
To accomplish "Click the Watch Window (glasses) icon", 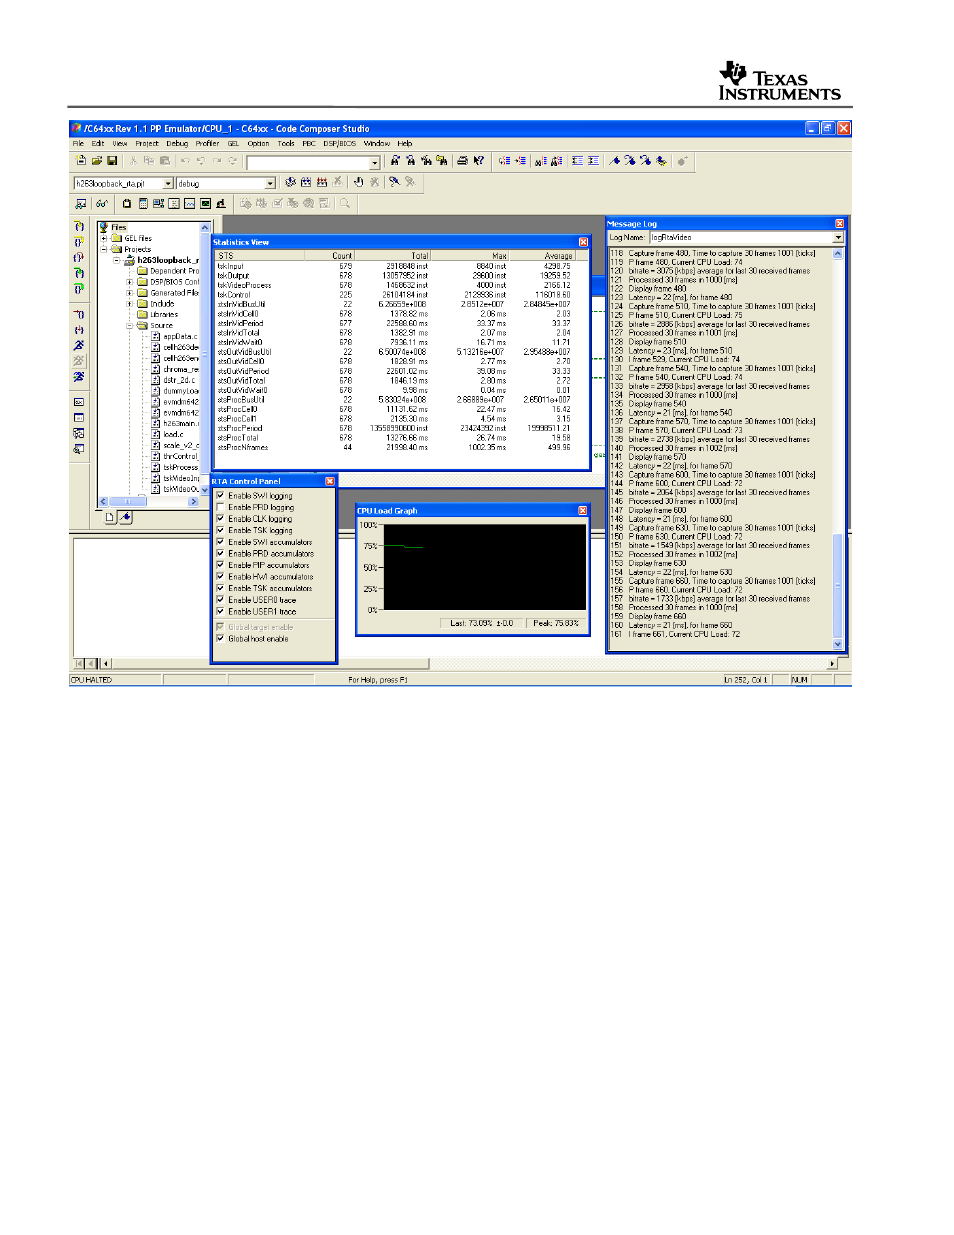I will pyautogui.click(x=101, y=203).
